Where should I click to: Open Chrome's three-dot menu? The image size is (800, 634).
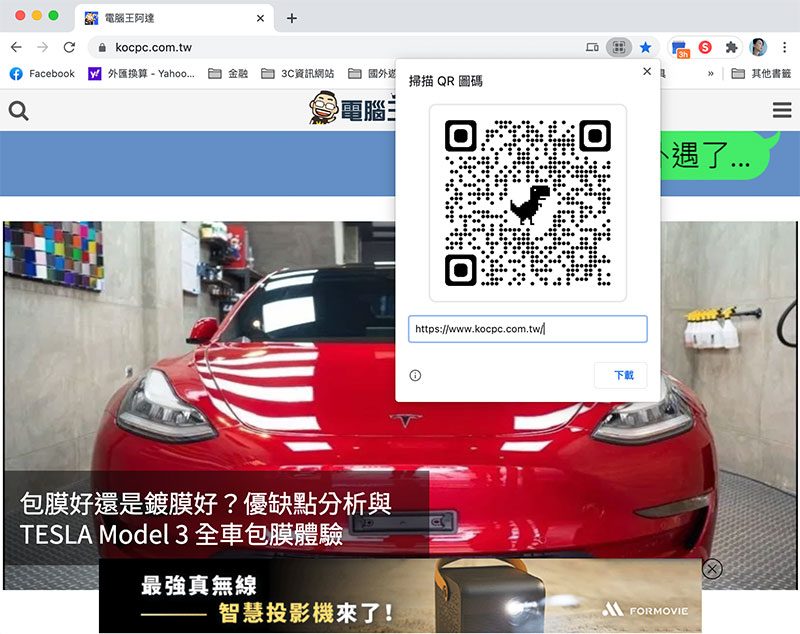[785, 47]
